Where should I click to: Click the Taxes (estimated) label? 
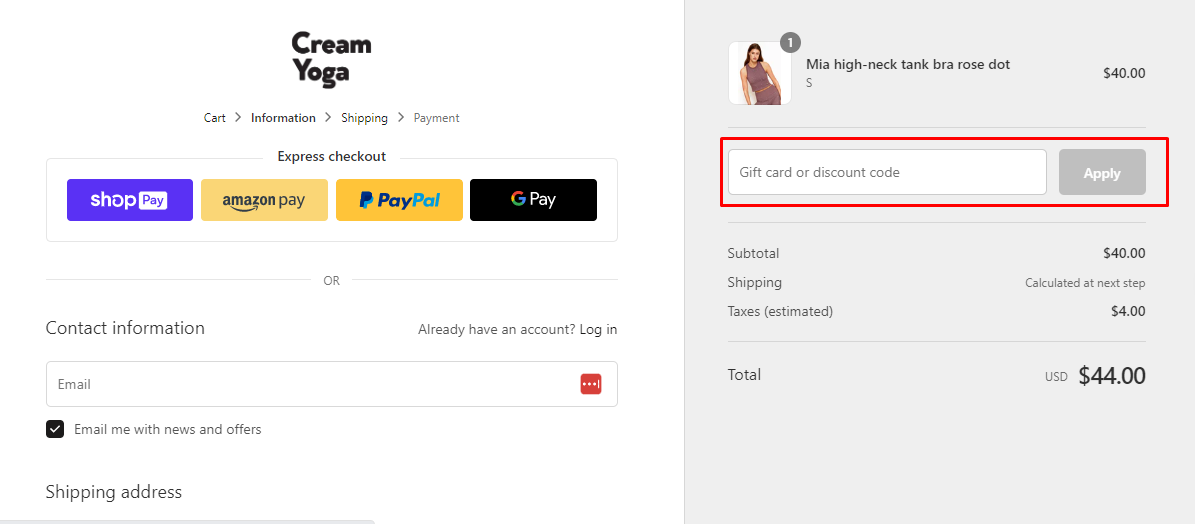tap(780, 312)
